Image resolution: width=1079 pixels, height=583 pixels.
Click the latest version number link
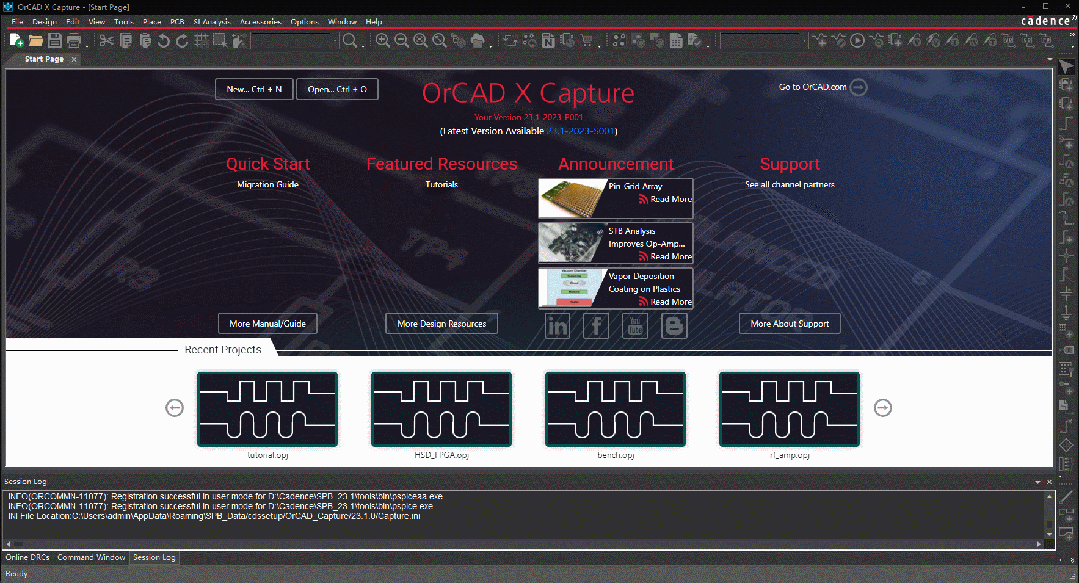click(x=581, y=131)
